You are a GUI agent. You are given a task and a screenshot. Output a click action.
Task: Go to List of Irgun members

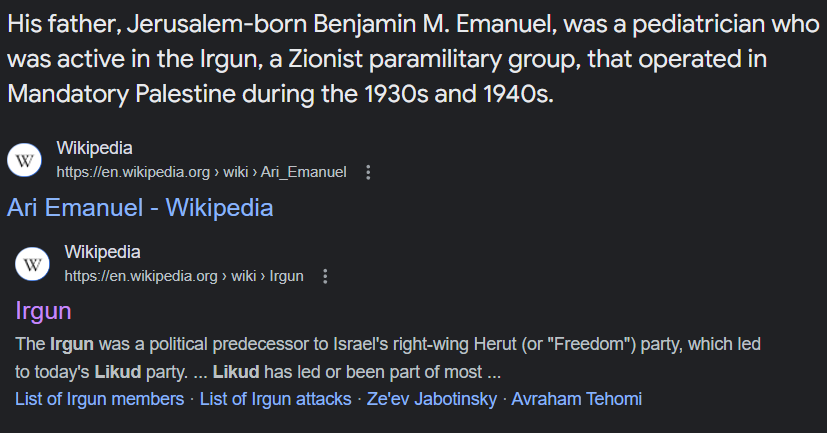click(x=100, y=399)
